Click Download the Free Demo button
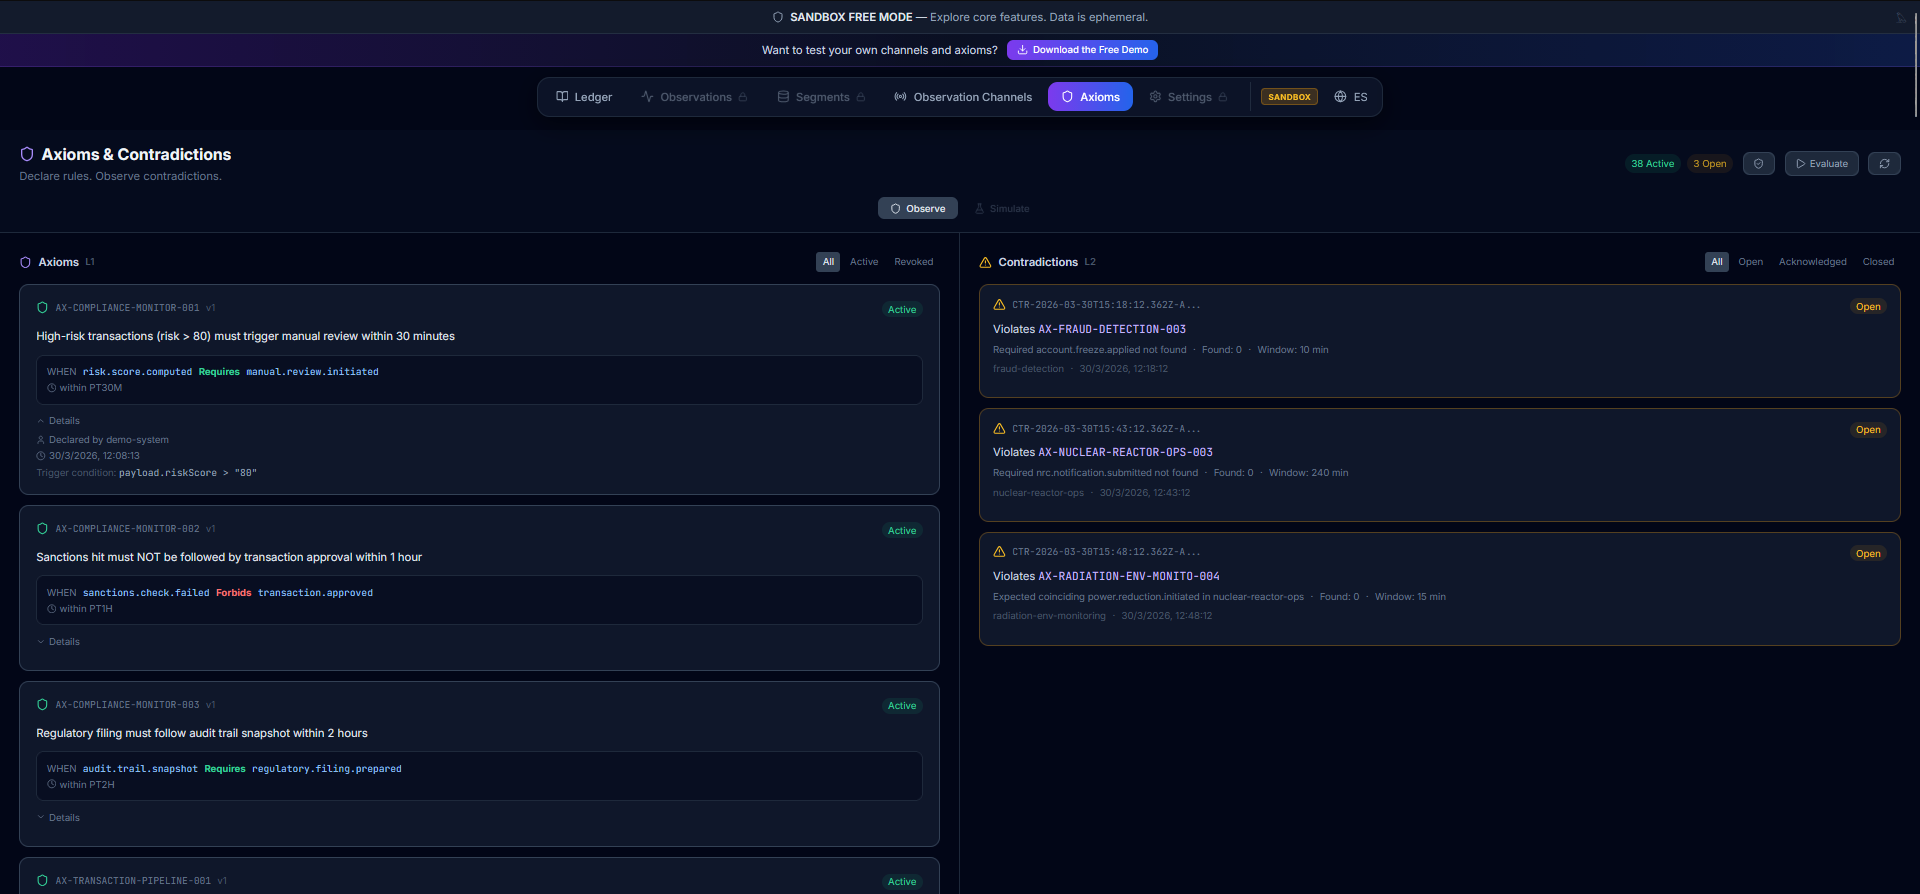Screen dimensions: 1920x894 [x=1082, y=50]
